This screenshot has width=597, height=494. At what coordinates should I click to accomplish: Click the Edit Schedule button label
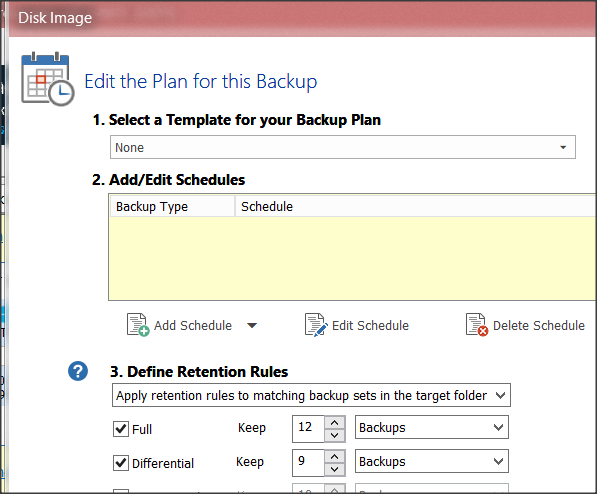370,326
